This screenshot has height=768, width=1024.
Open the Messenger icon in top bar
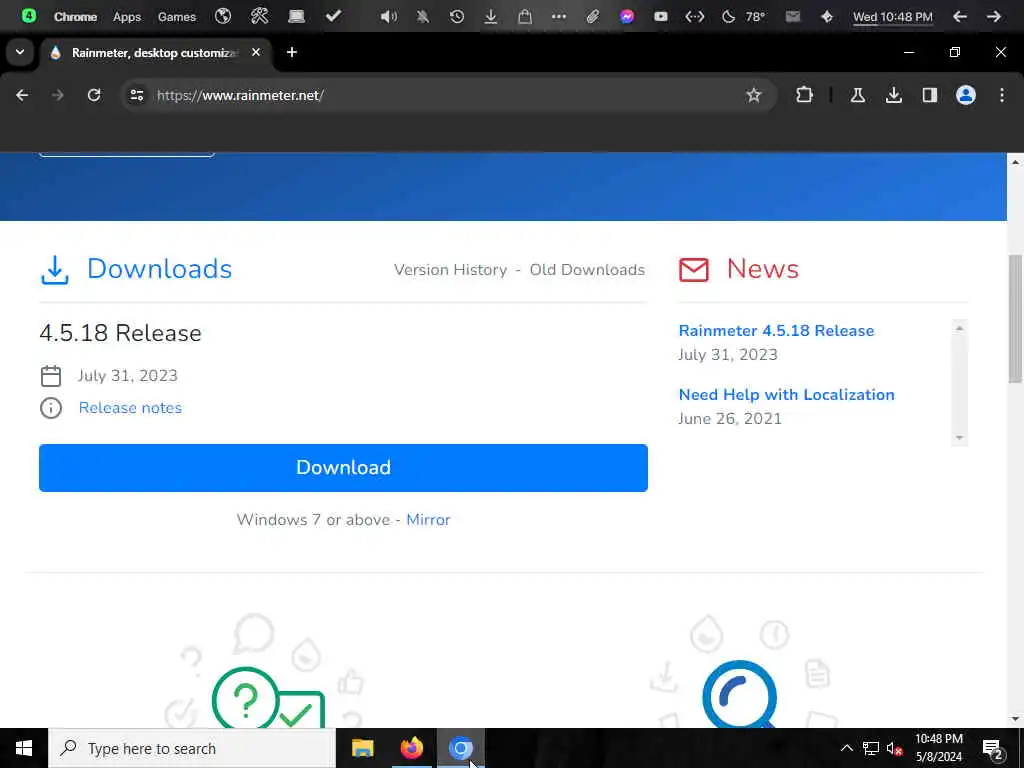[x=627, y=17]
